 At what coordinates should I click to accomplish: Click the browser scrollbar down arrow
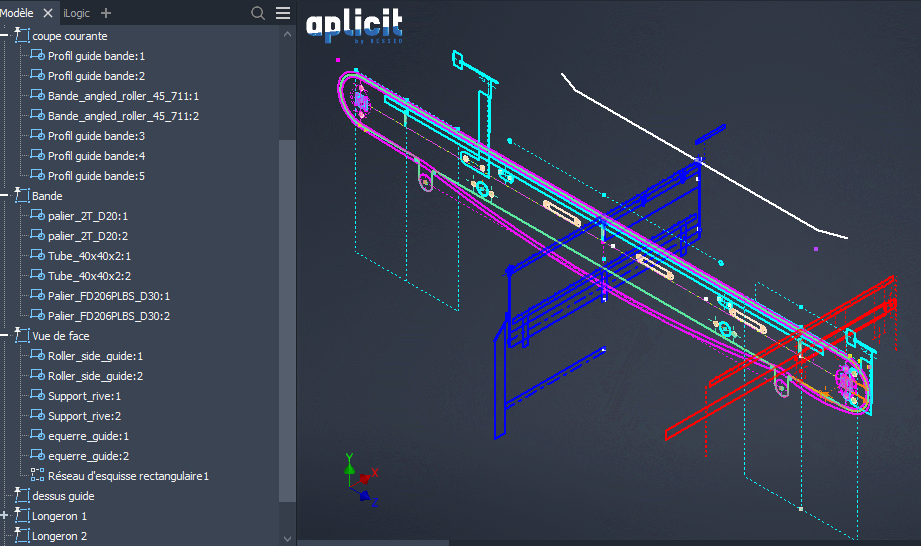(287, 538)
